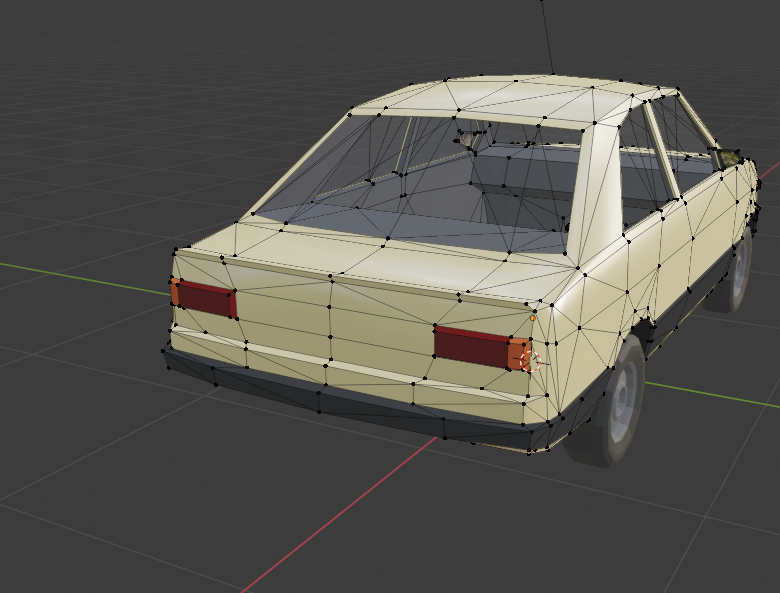
Task: Click the 3D cursor beside right tail light
Action: 530,361
